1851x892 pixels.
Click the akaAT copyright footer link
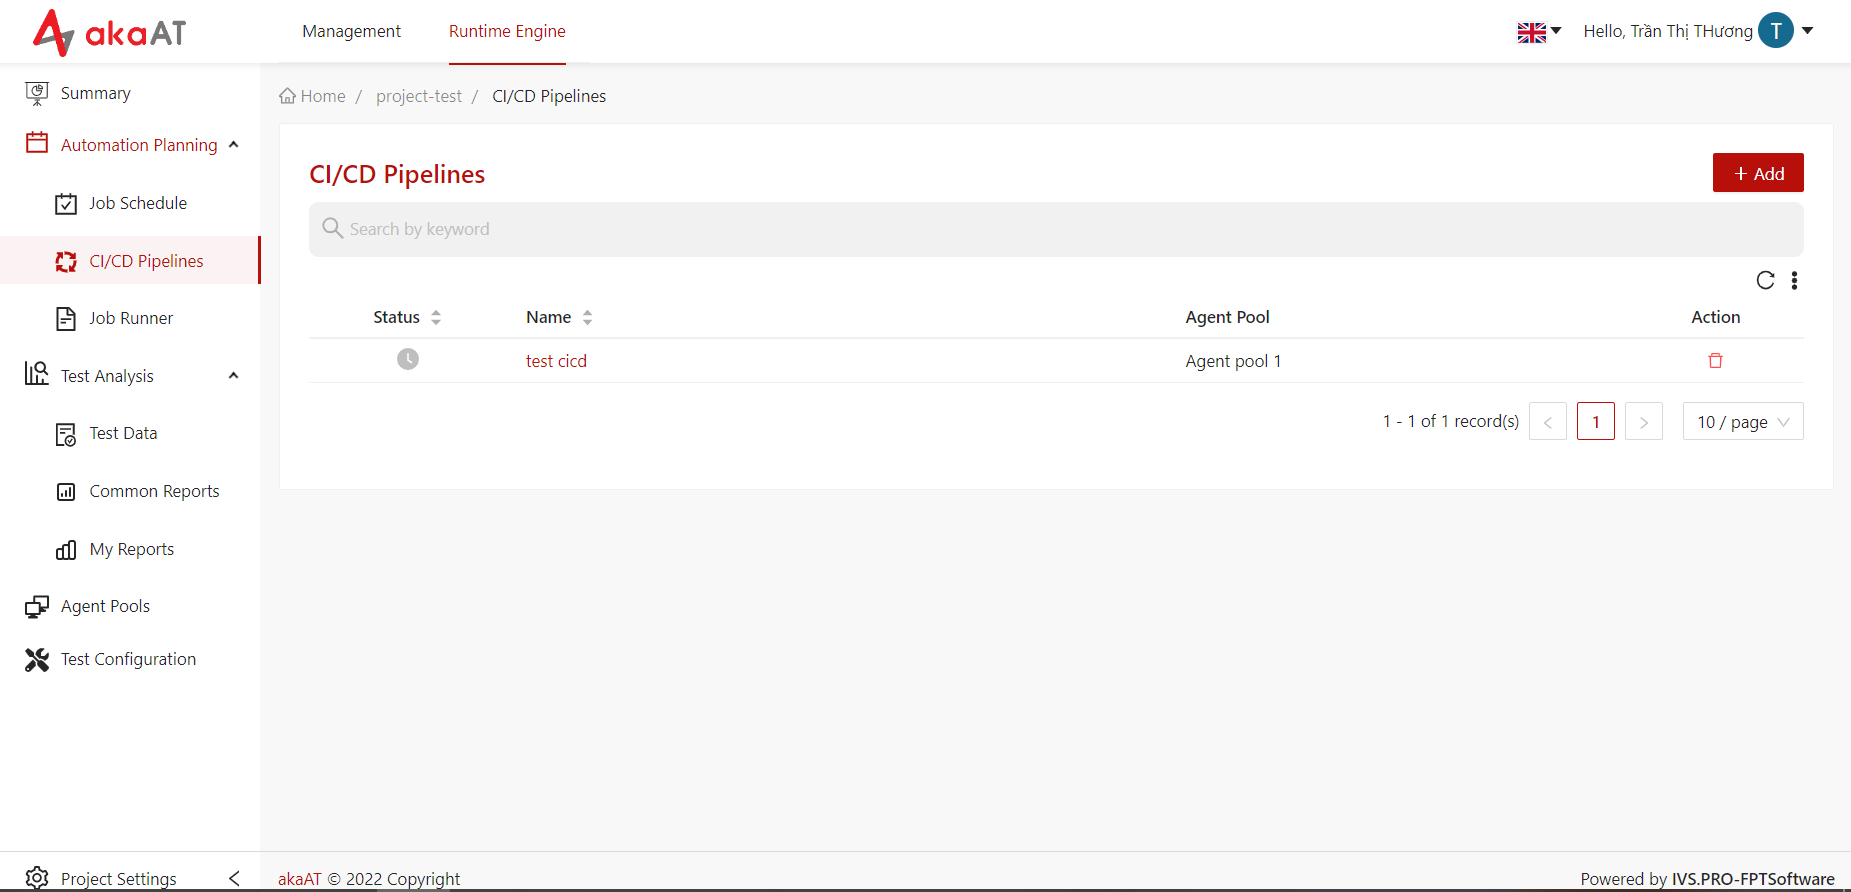point(299,879)
